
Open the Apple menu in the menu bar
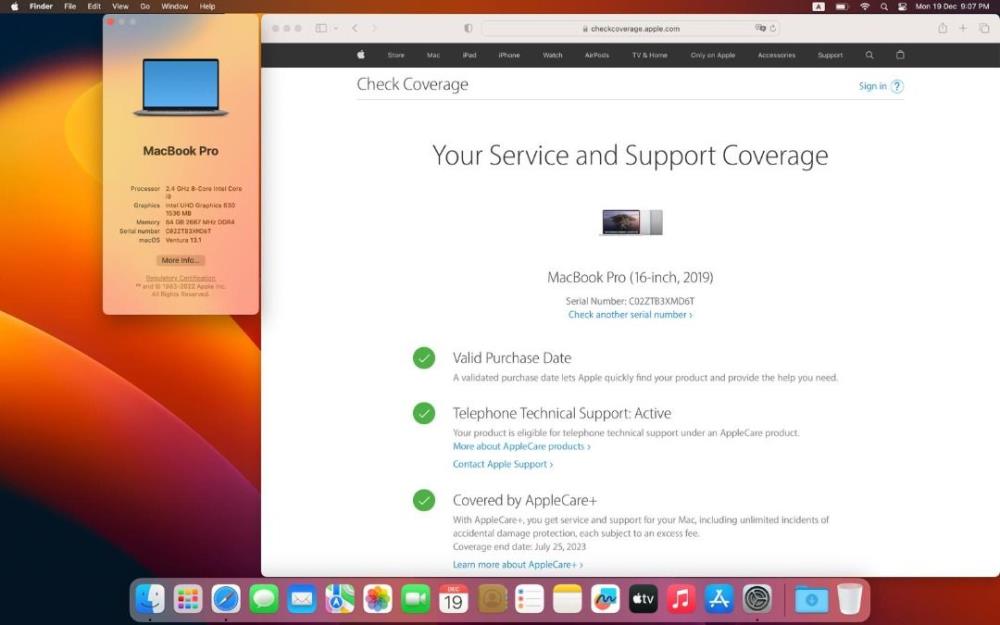click(15, 6)
